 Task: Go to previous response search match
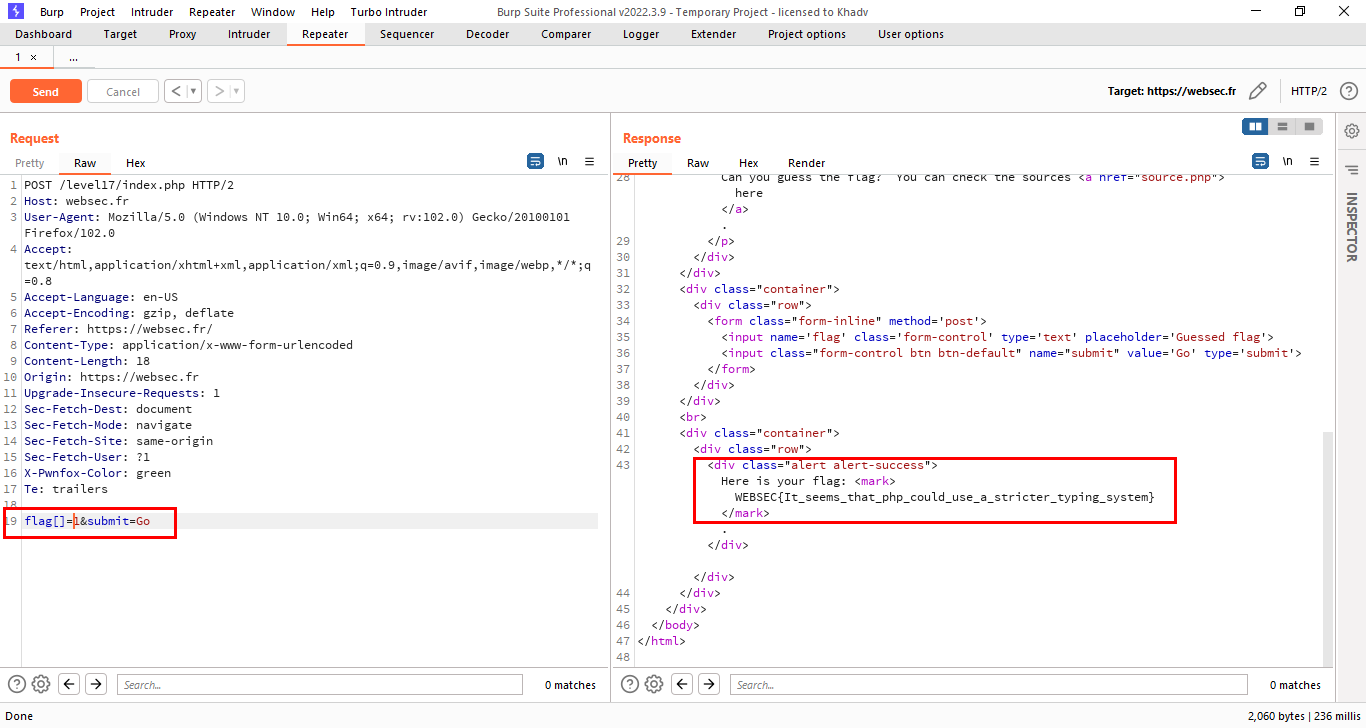(x=682, y=684)
